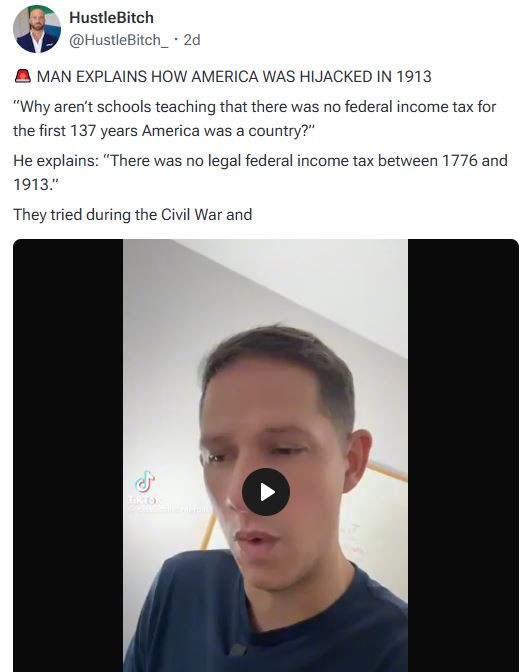Click the schools teaching quote paragraph
This screenshot has height=672, width=527.
click(255, 118)
